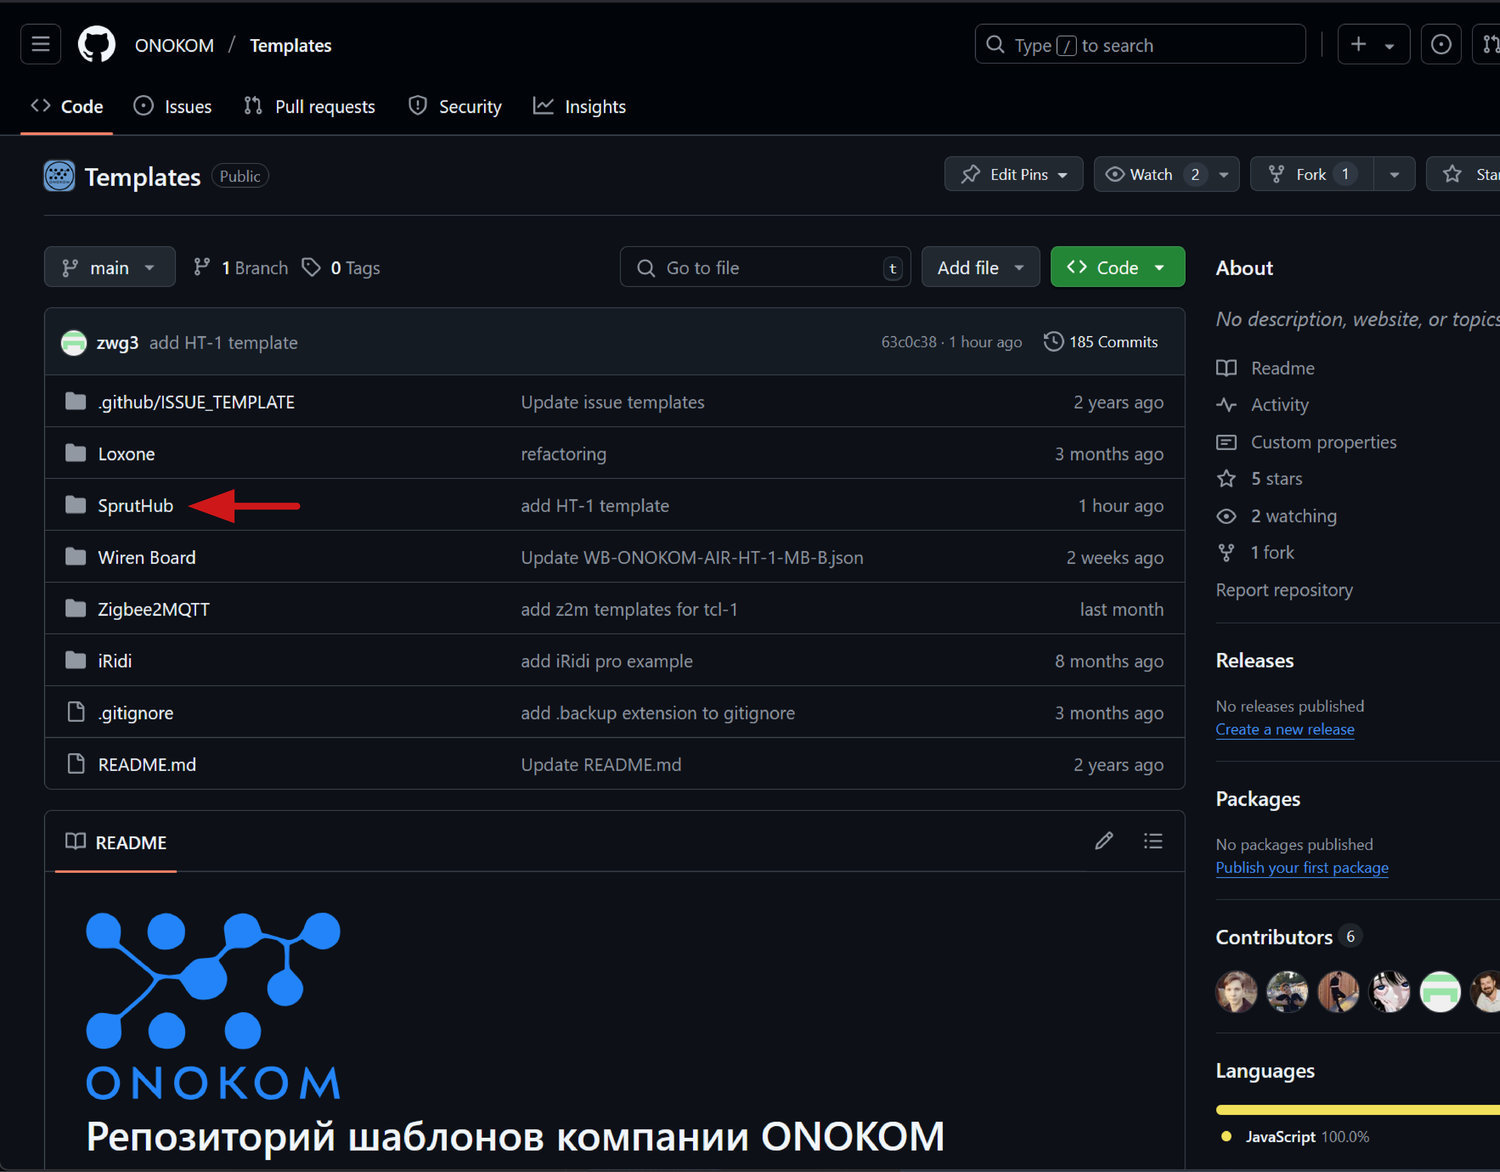This screenshot has height=1172, width=1500.
Task: Expand the main branch dropdown
Action: [109, 267]
